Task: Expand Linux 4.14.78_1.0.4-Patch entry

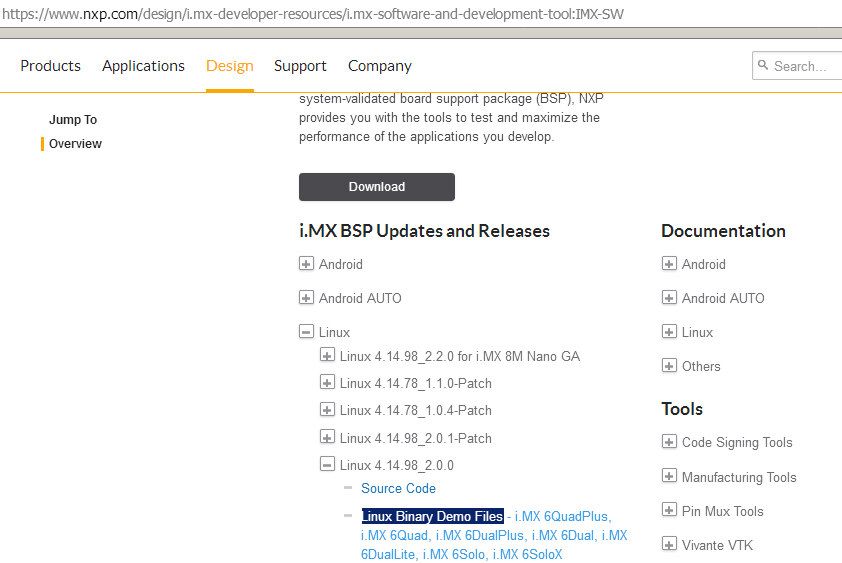Action: (x=327, y=410)
